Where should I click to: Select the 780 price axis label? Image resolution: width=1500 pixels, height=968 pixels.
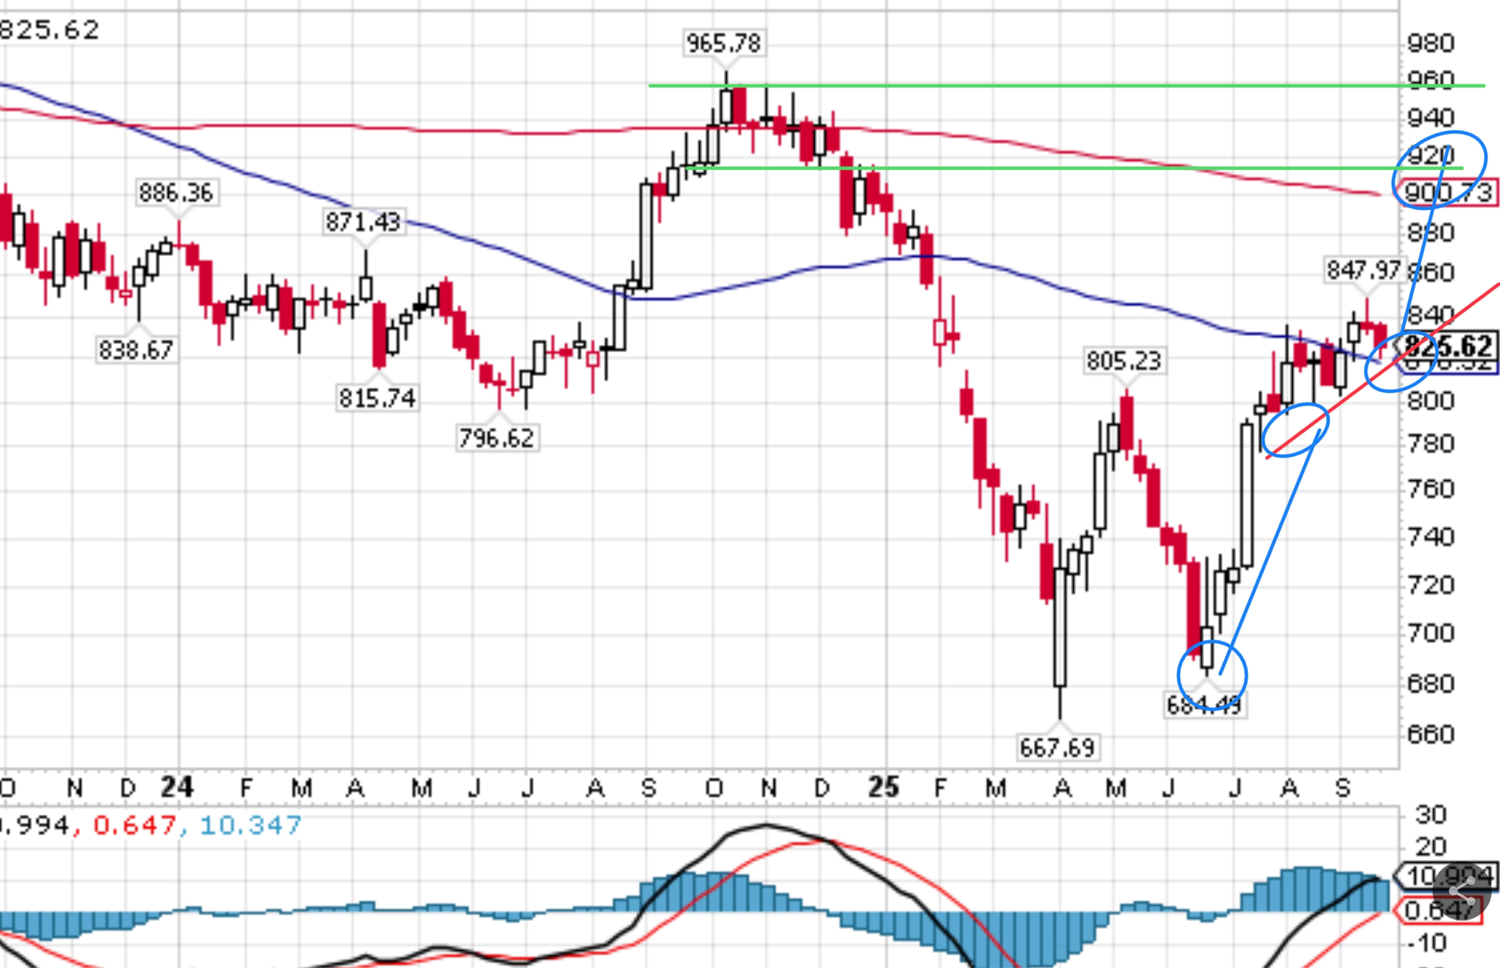[1430, 443]
